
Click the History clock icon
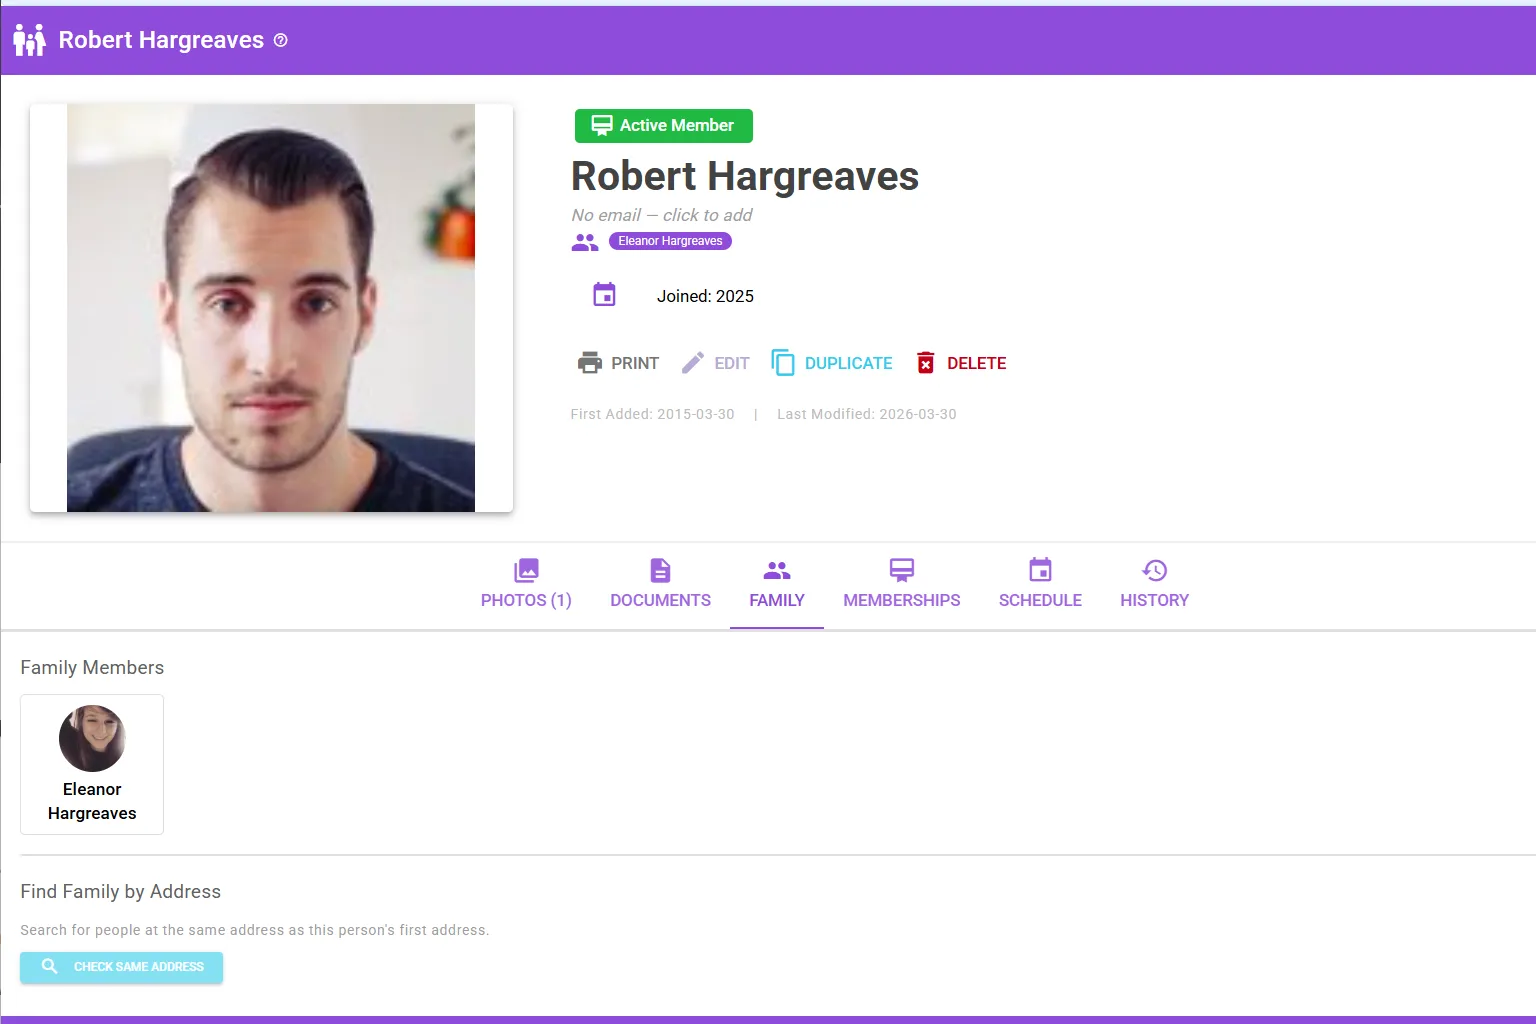pyautogui.click(x=1154, y=569)
